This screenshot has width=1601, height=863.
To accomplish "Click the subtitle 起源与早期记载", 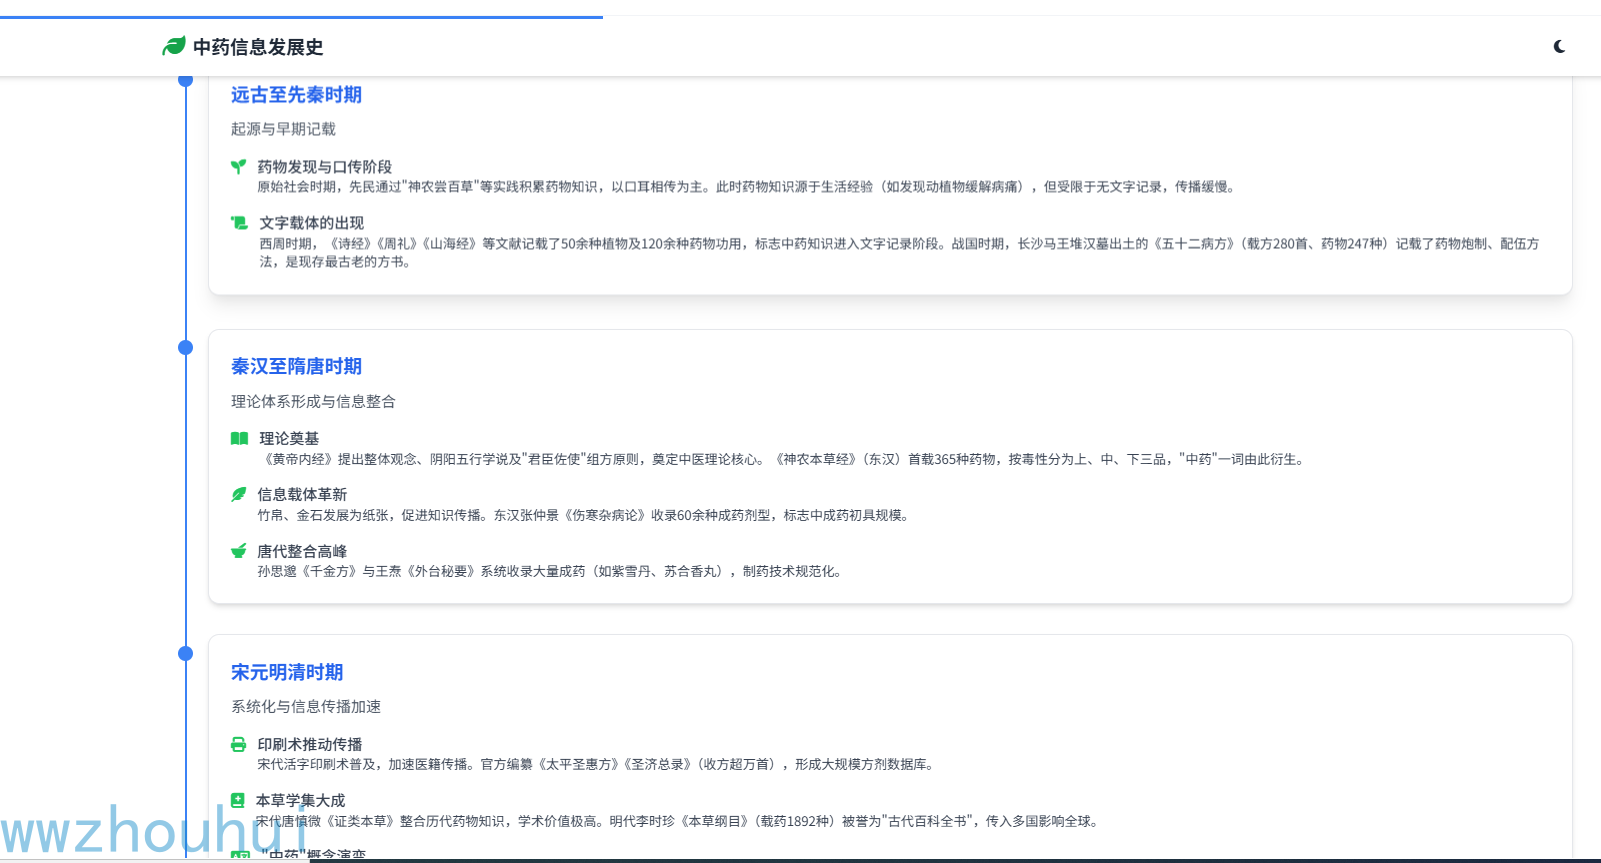I will (283, 129).
